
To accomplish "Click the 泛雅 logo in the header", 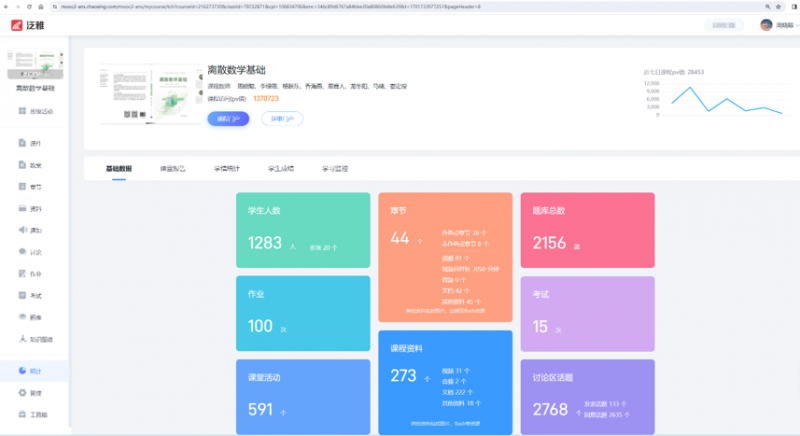I will pyautogui.click(x=30, y=25).
